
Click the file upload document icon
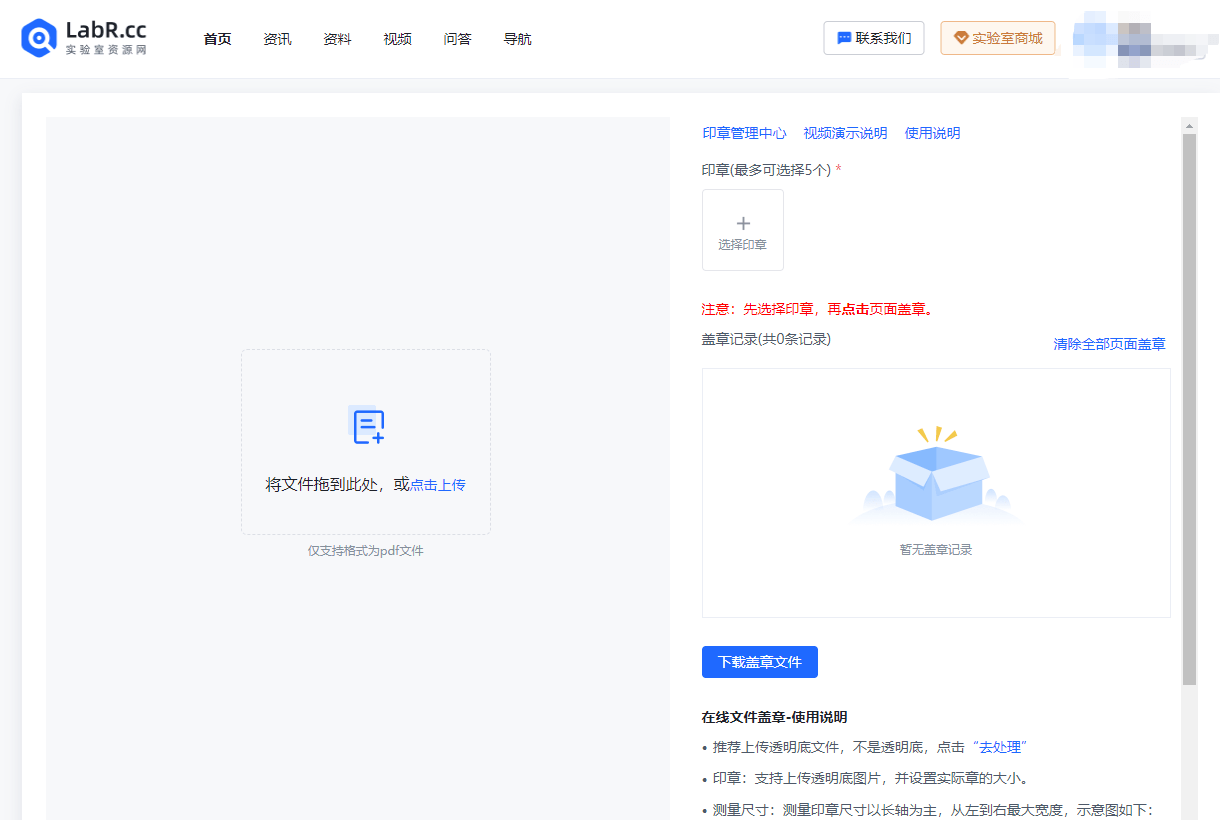click(x=366, y=425)
